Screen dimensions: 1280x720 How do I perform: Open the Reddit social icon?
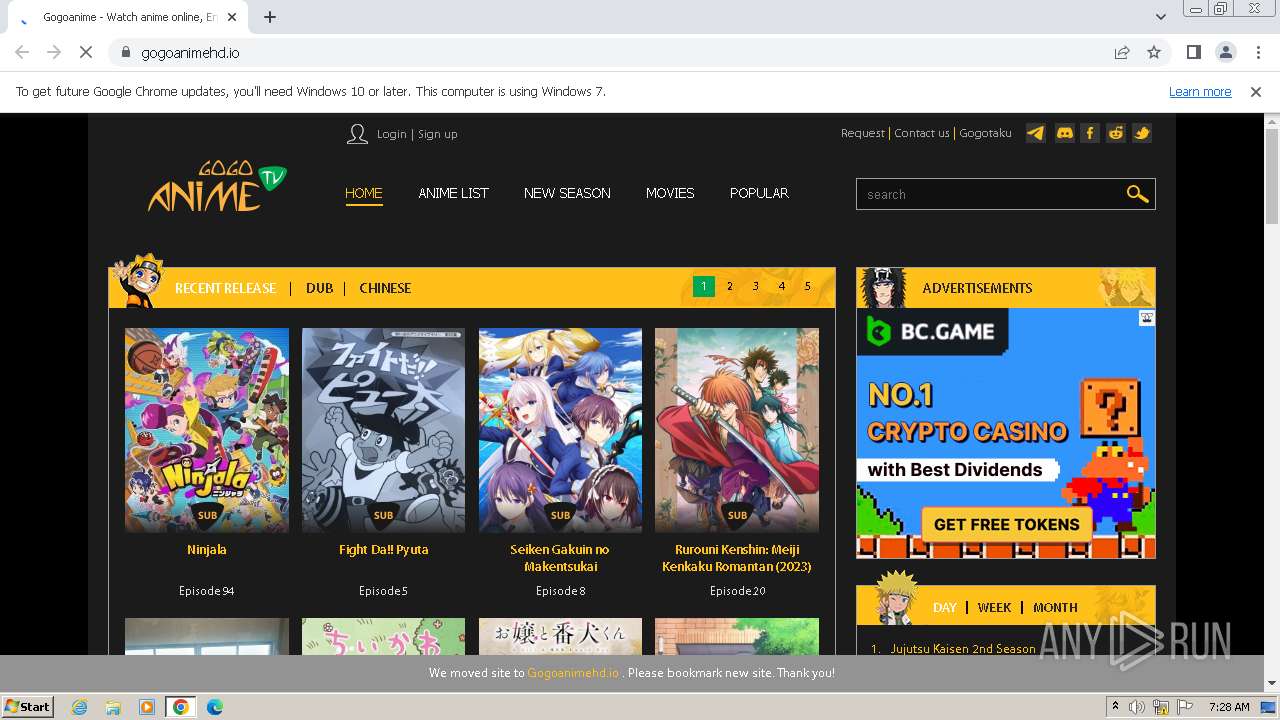[x=1116, y=133]
